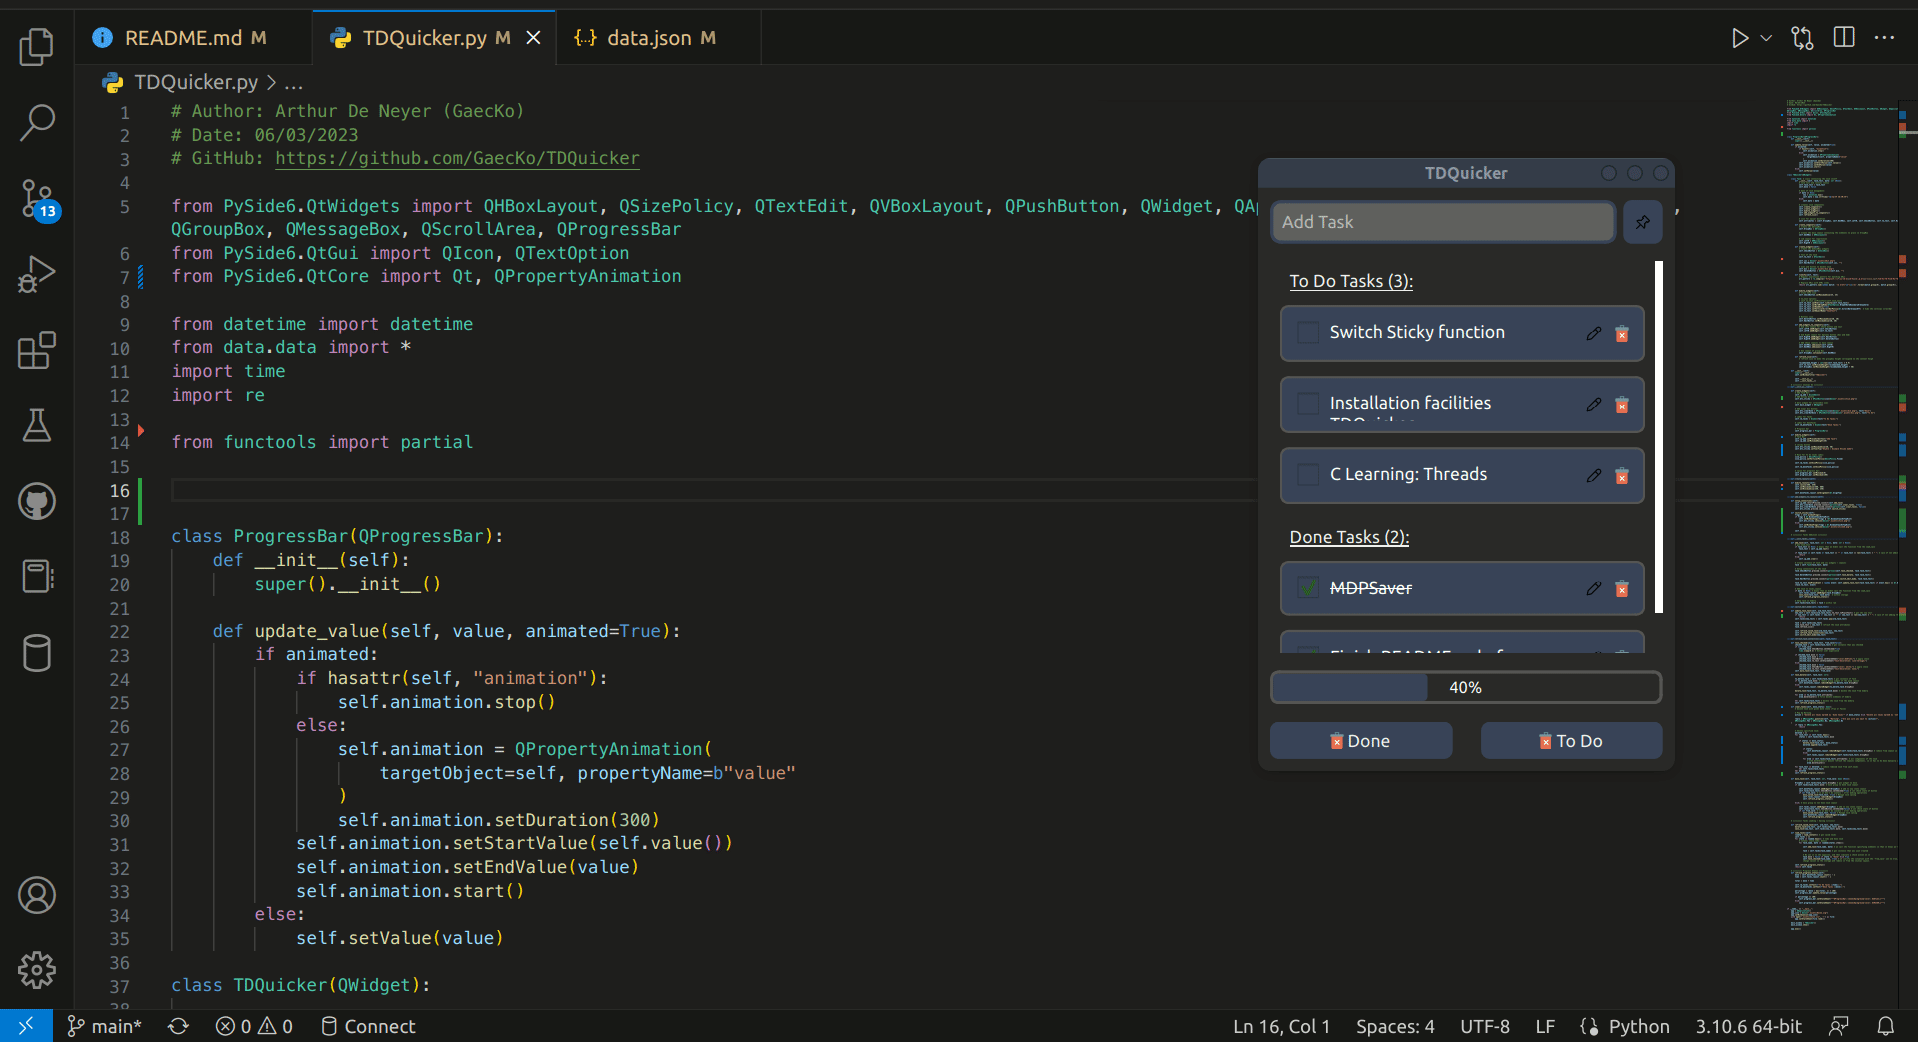The width and height of the screenshot is (1918, 1042).
Task: Click the code minimap overview
Action: pos(1840,515)
